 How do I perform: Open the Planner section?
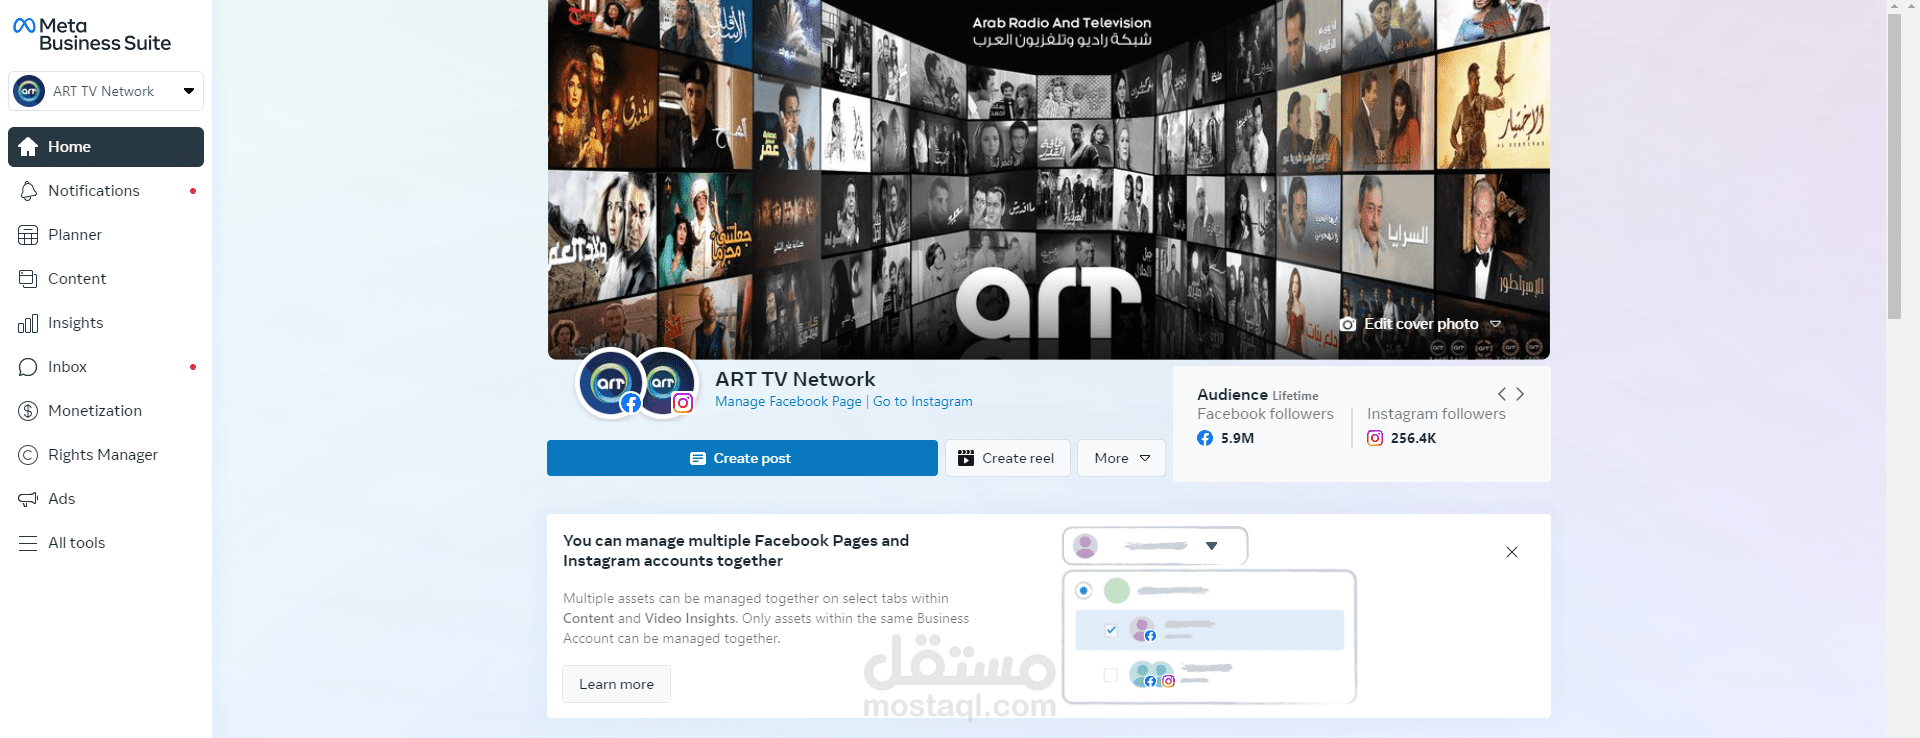point(106,235)
